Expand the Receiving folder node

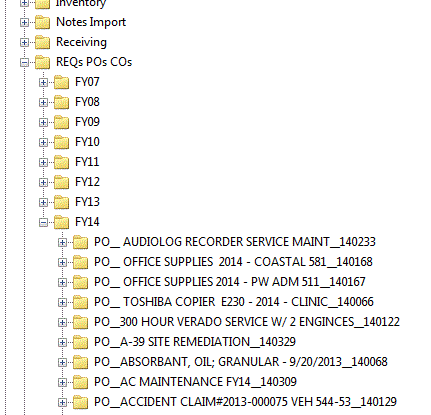pyautogui.click(x=24, y=42)
